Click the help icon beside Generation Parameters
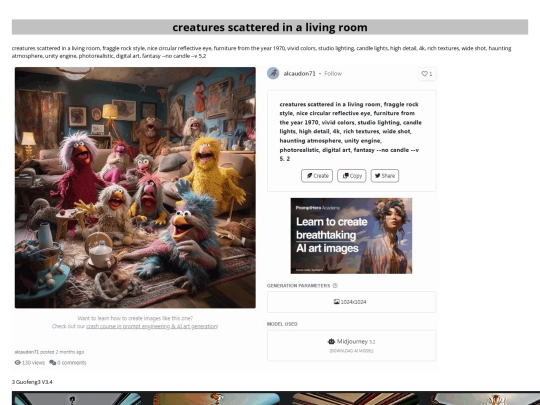540x405 pixels. click(335, 285)
